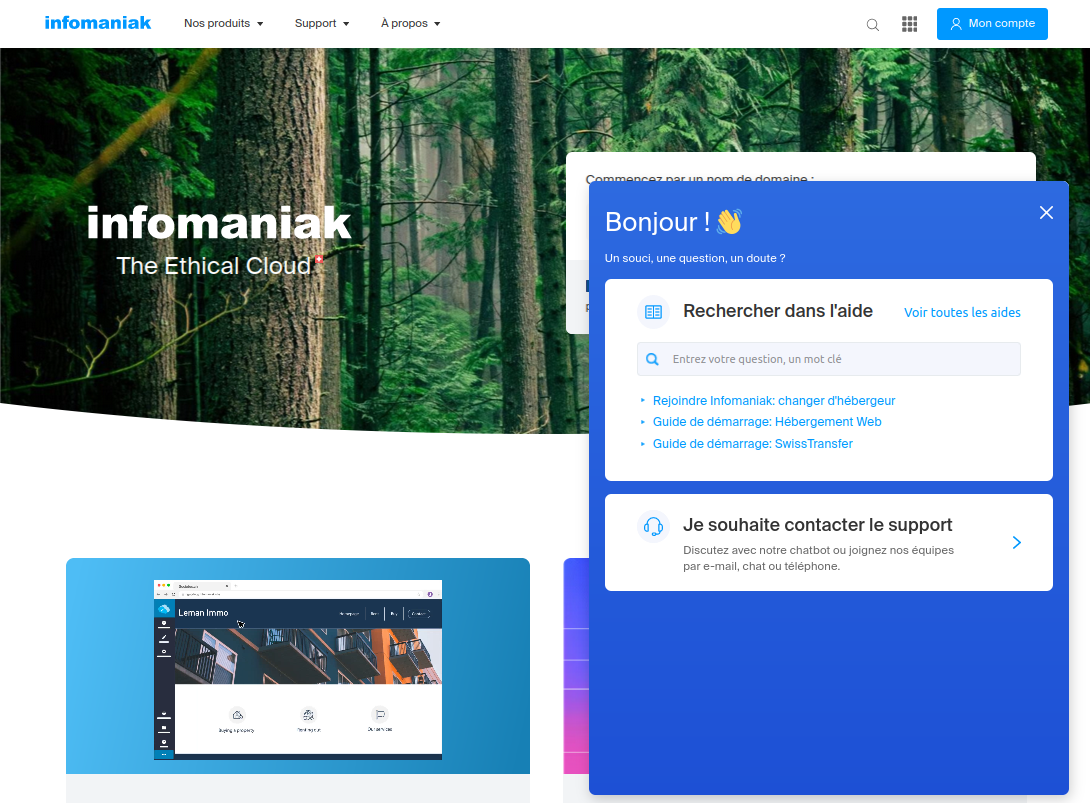Click the Support dropdown chevron
Screen dimensions: 1090x803
click(x=346, y=24)
